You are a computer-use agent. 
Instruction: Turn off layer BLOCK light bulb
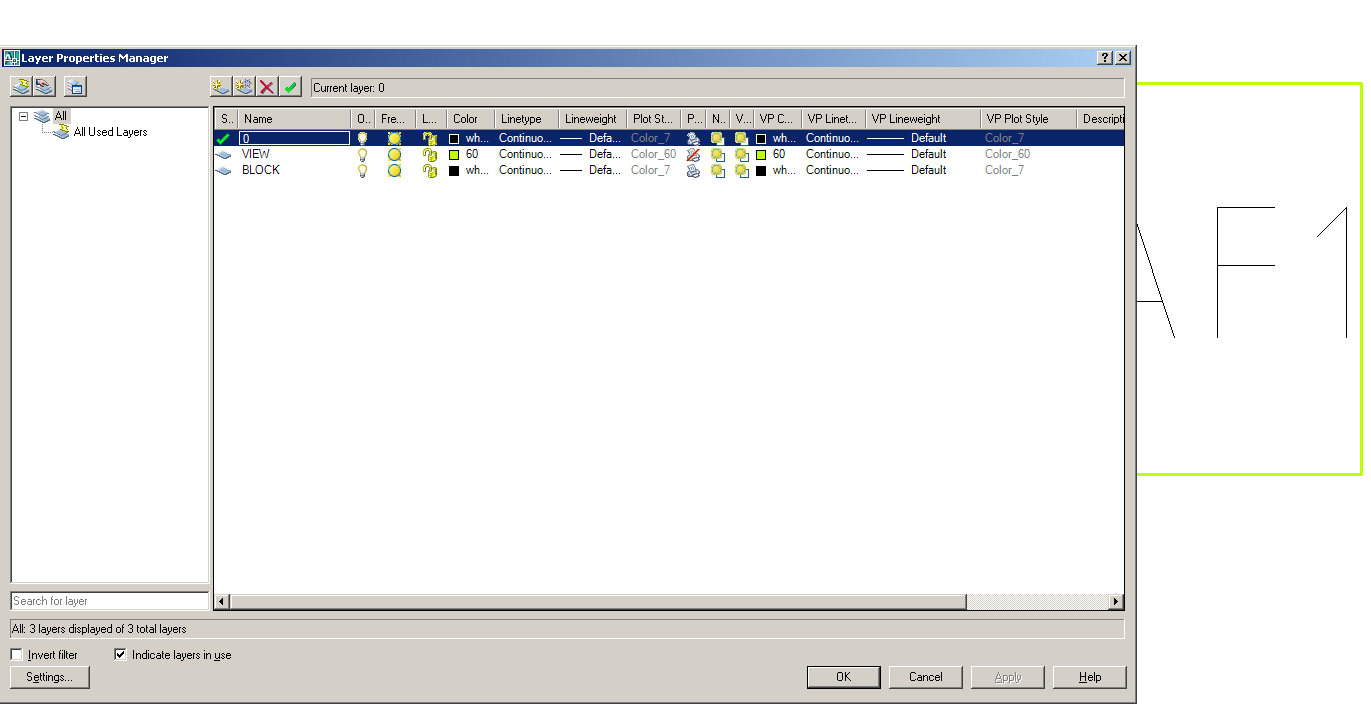[363, 171]
